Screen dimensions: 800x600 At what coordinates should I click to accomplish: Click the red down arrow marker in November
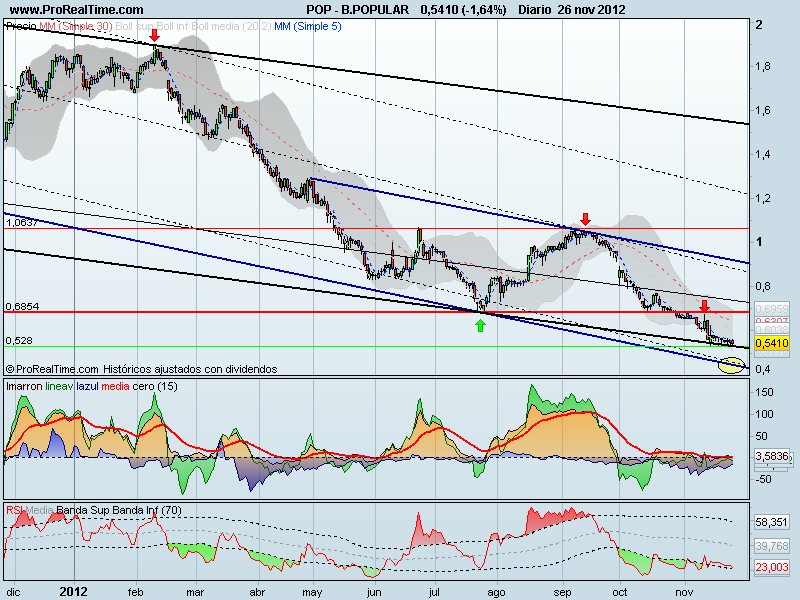pyautogui.click(x=704, y=306)
